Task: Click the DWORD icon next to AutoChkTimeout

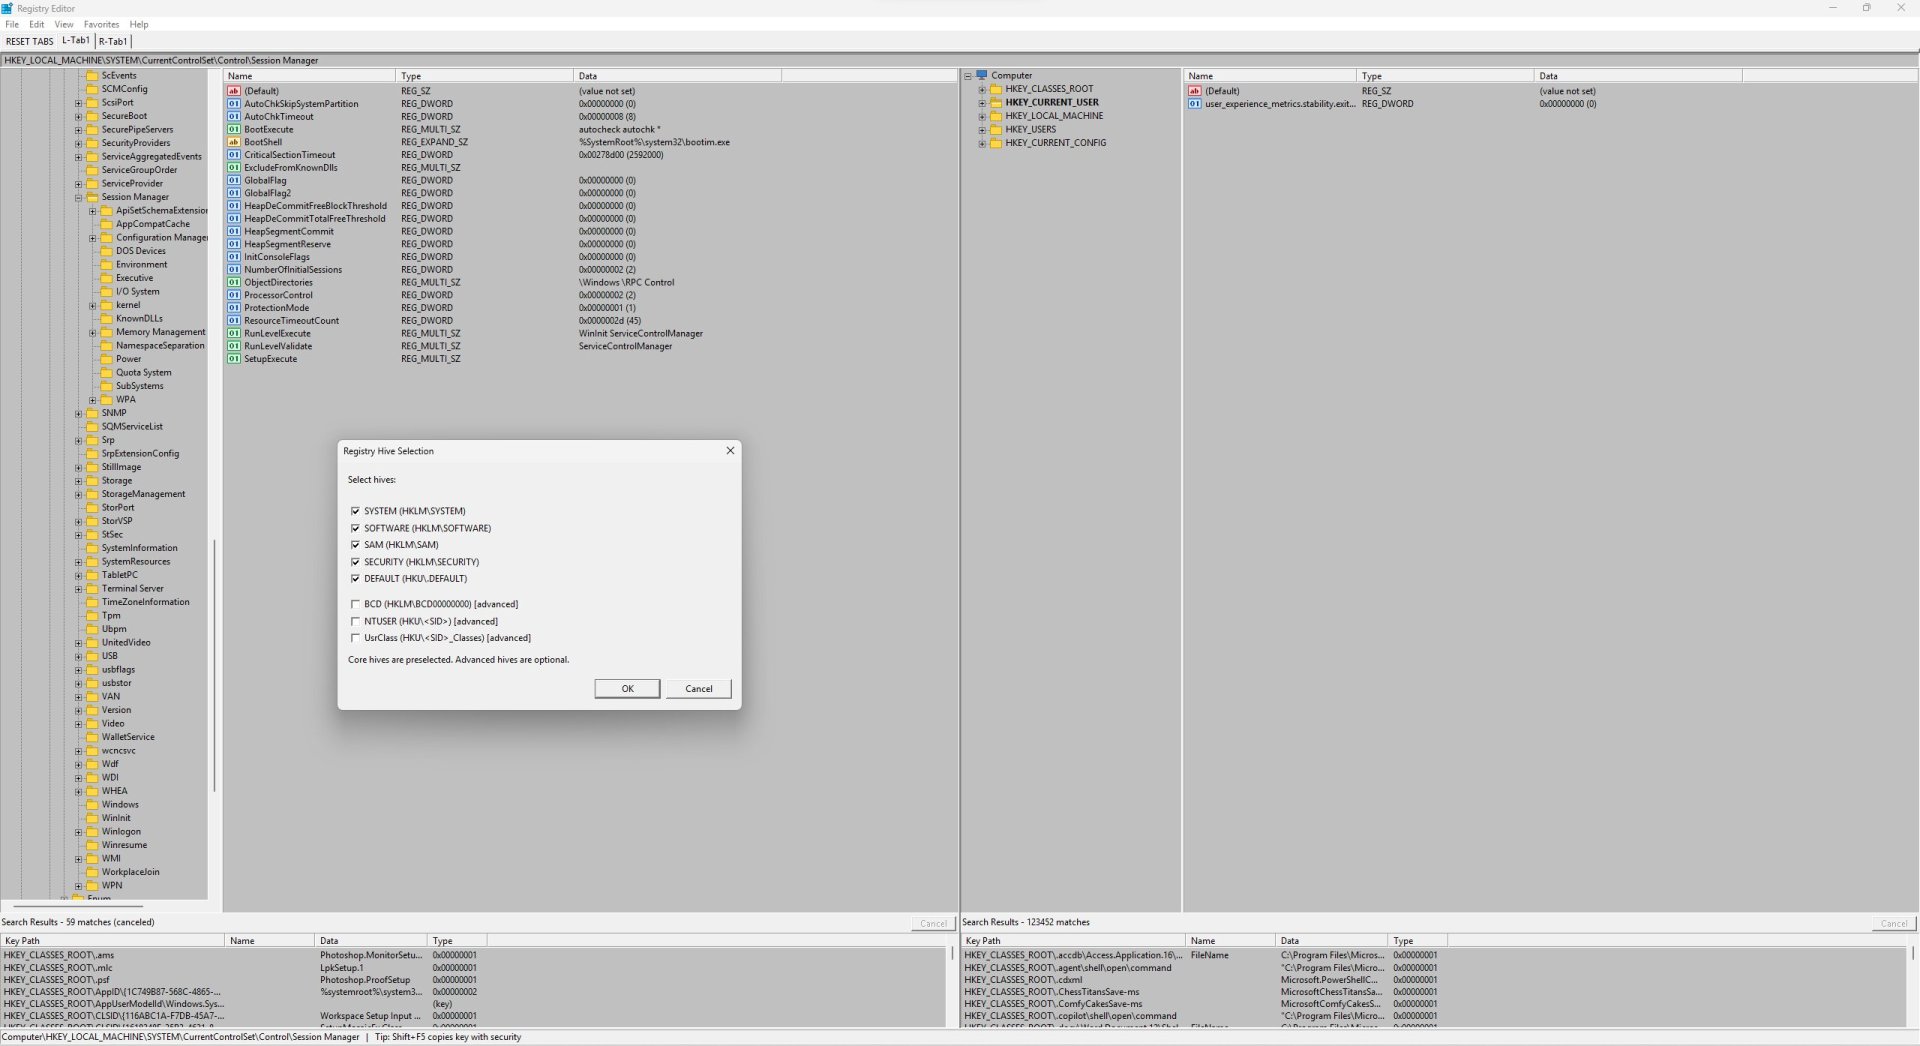Action: click(x=233, y=116)
